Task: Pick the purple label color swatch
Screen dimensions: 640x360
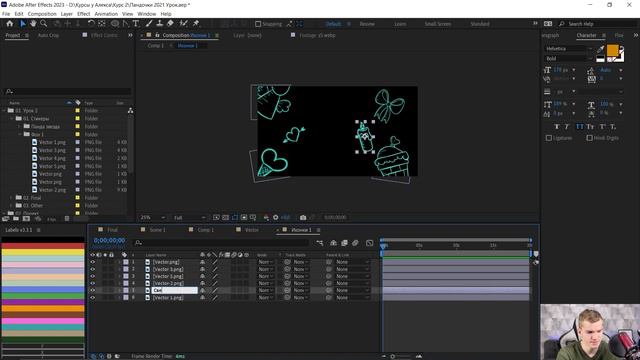Action: 43,302
